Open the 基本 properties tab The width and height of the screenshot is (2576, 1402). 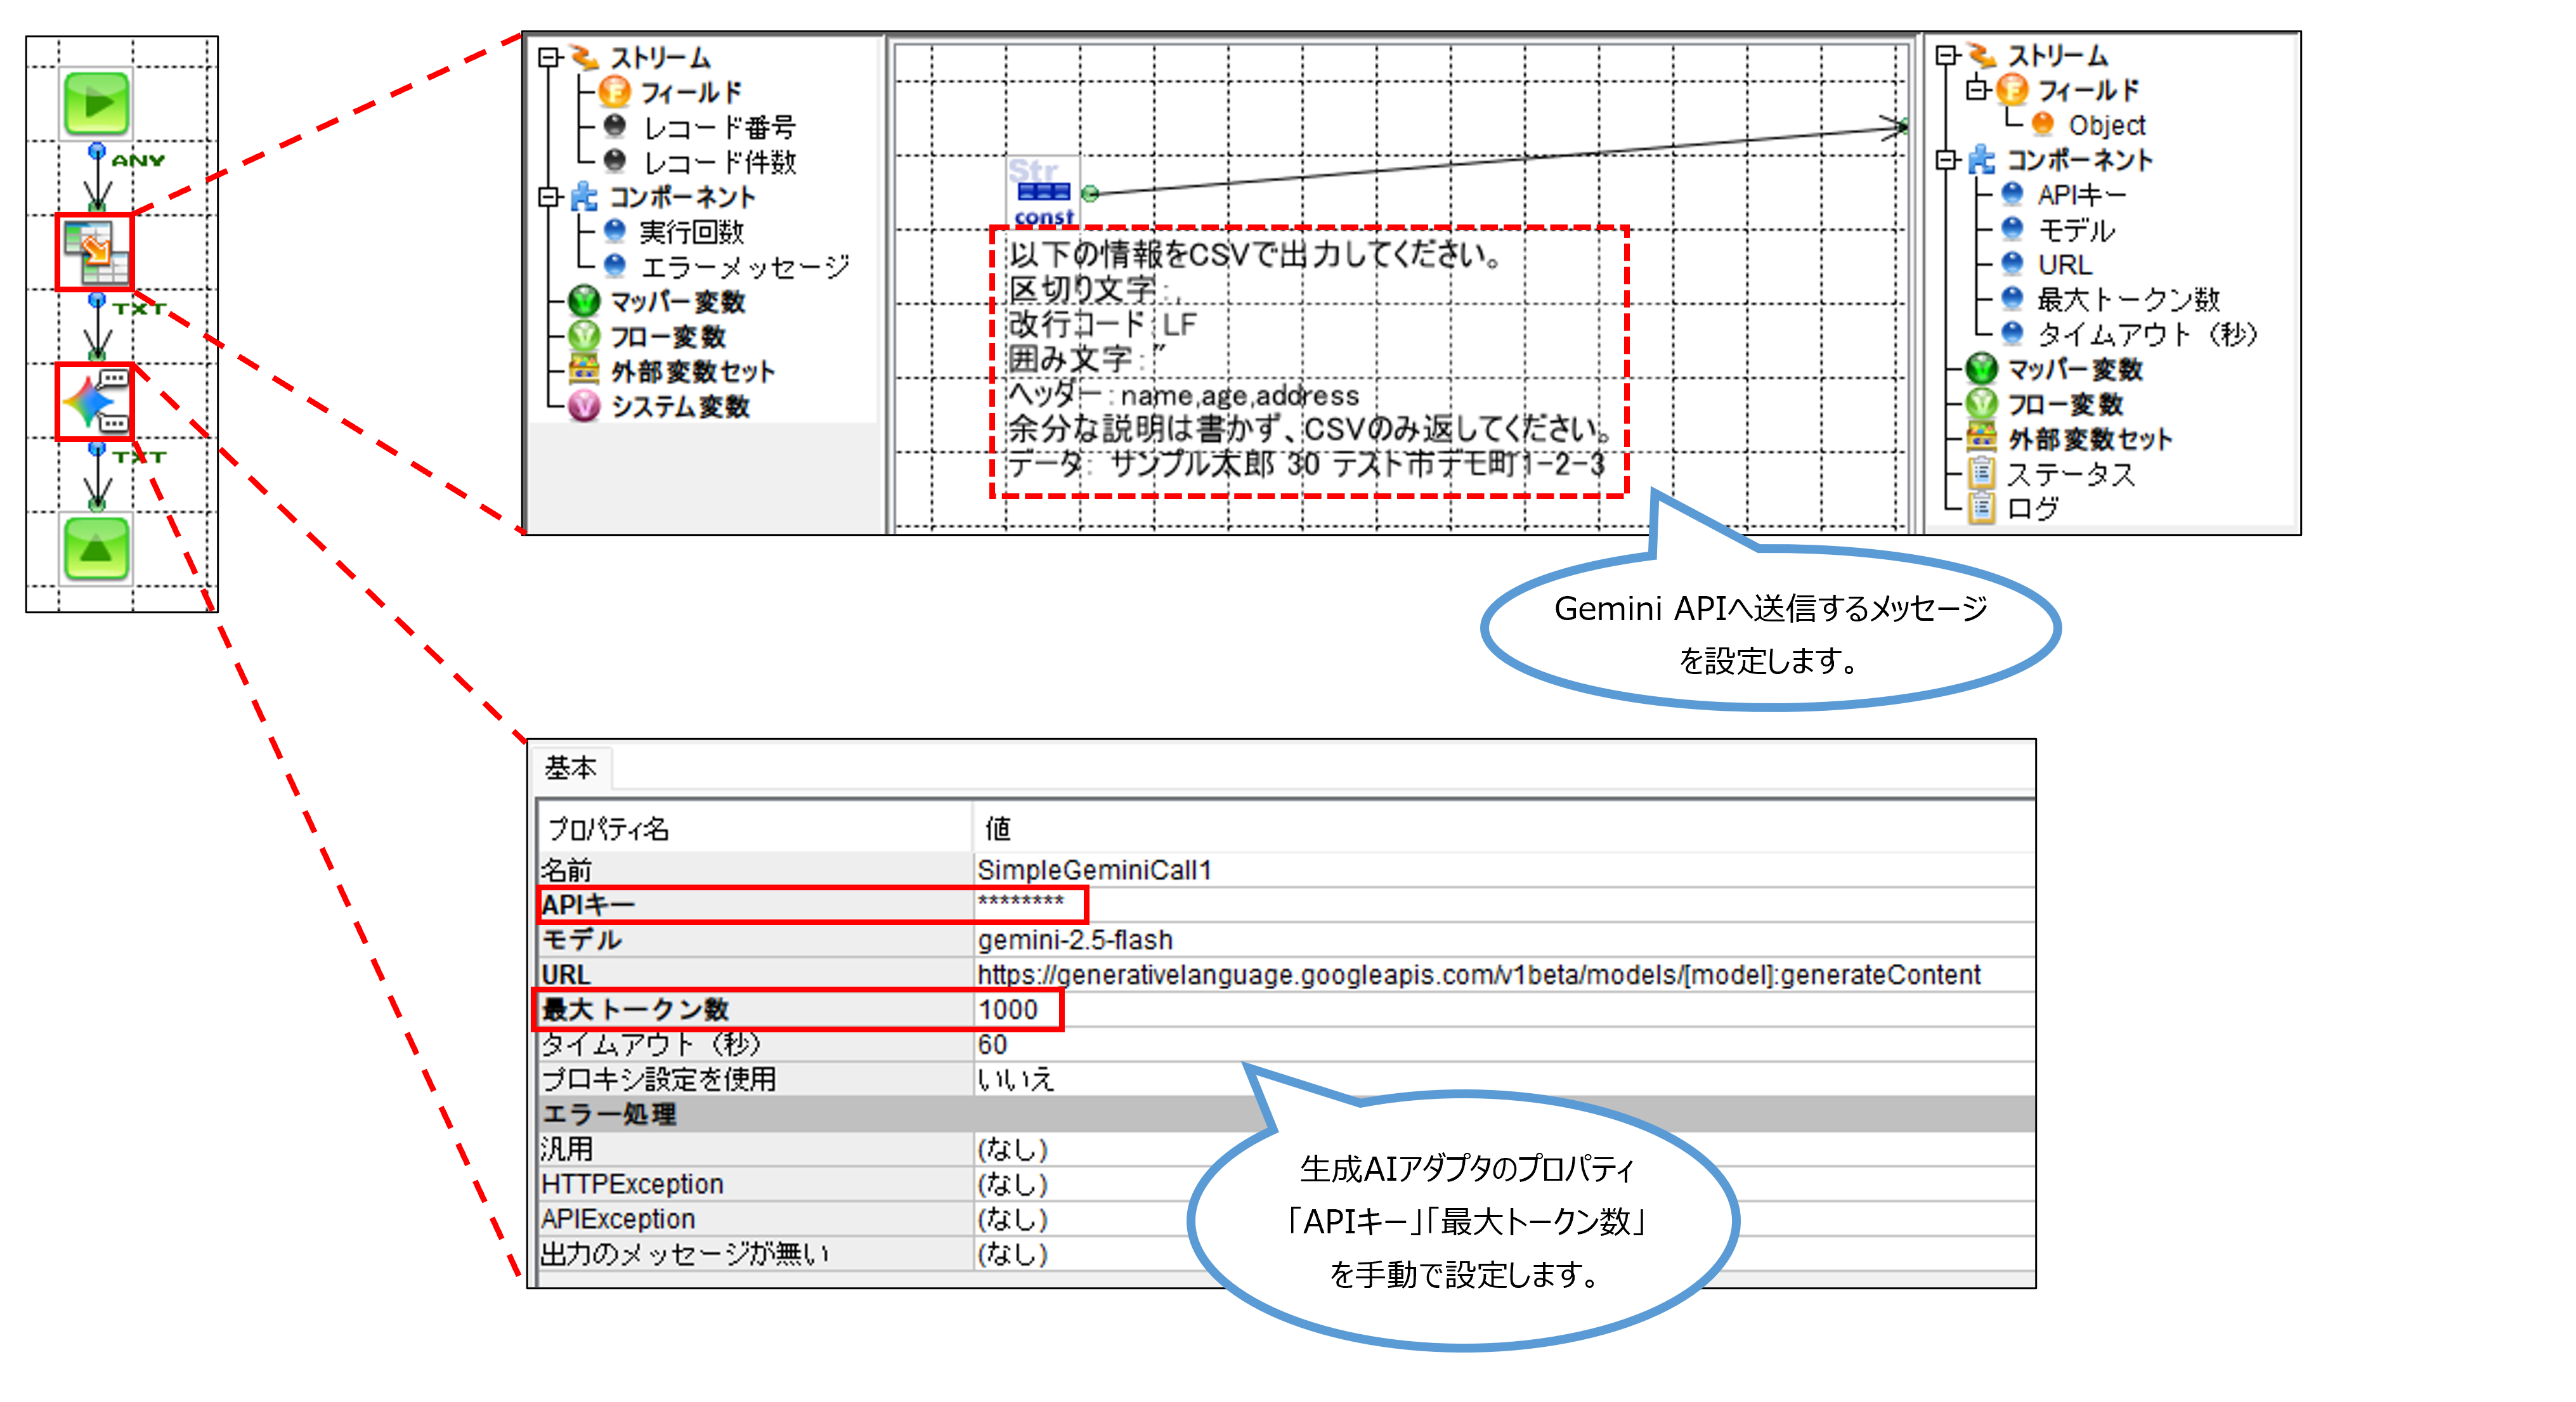click(570, 768)
